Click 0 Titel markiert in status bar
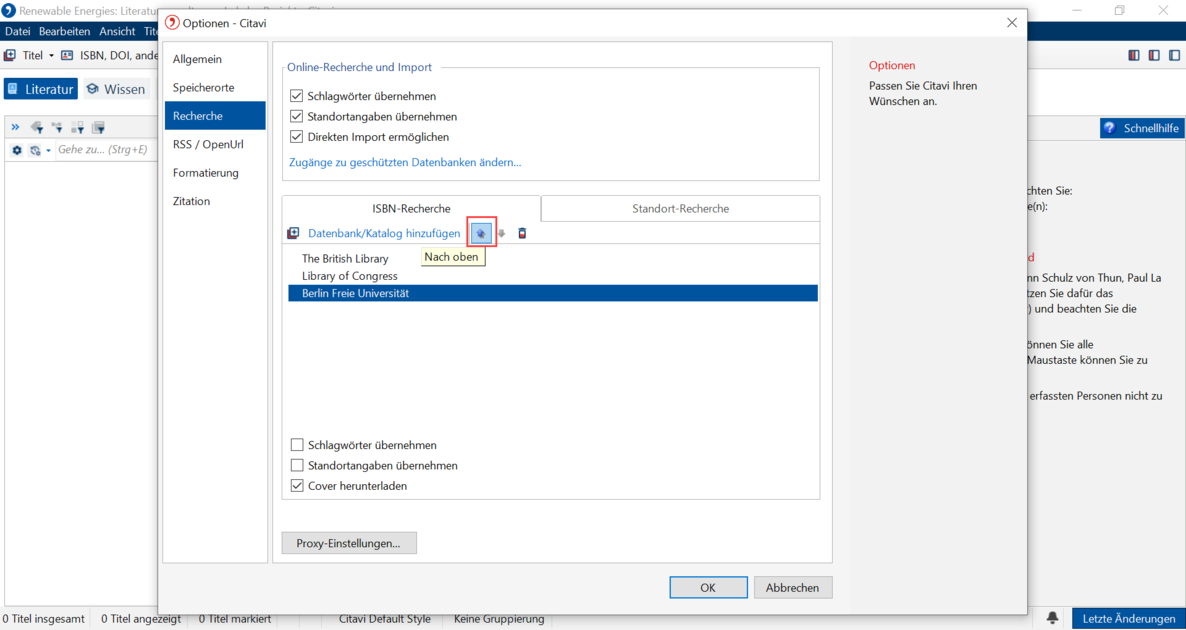Screen dimensions: 1186x630 tap(235, 619)
